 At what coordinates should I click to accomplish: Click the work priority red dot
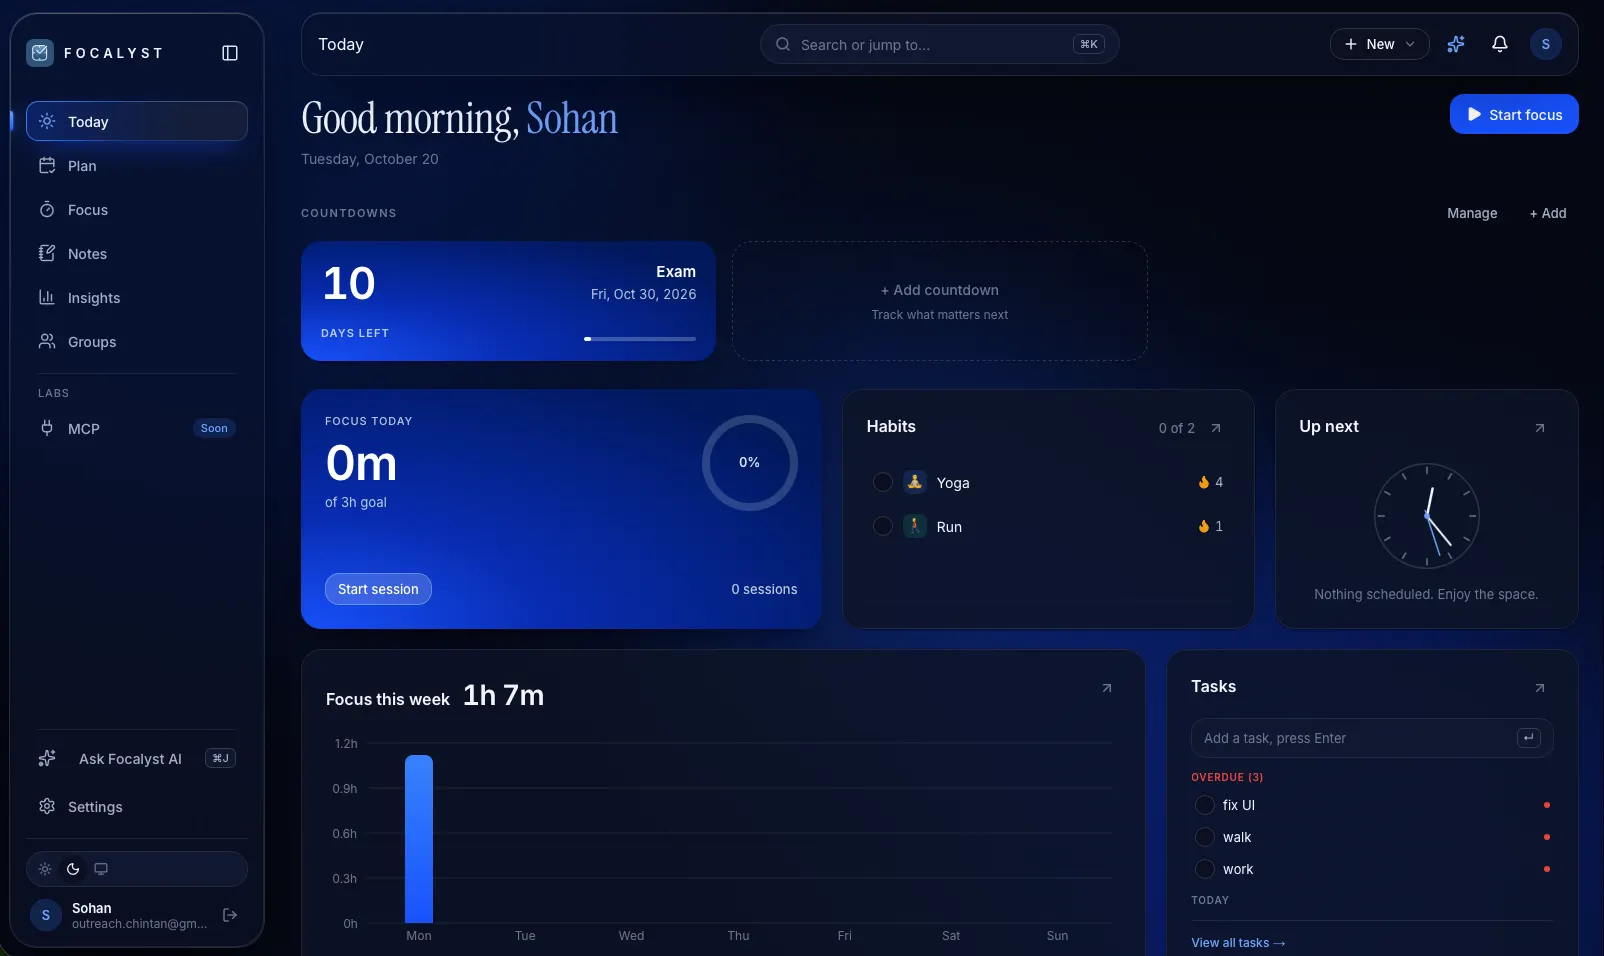(x=1547, y=869)
